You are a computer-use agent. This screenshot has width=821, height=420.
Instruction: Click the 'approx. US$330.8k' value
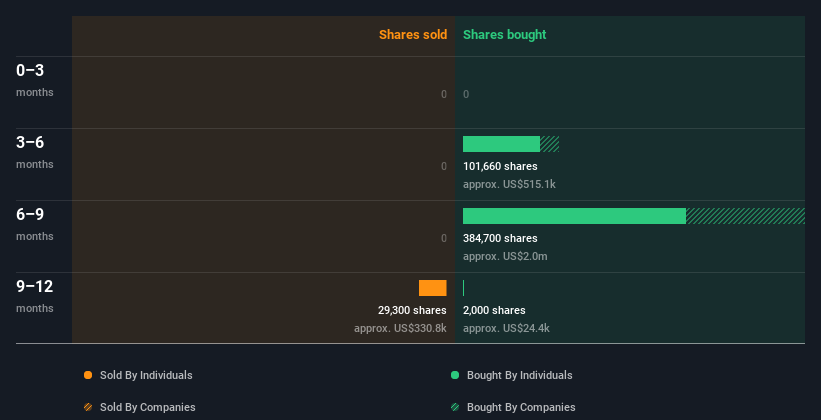coord(400,328)
